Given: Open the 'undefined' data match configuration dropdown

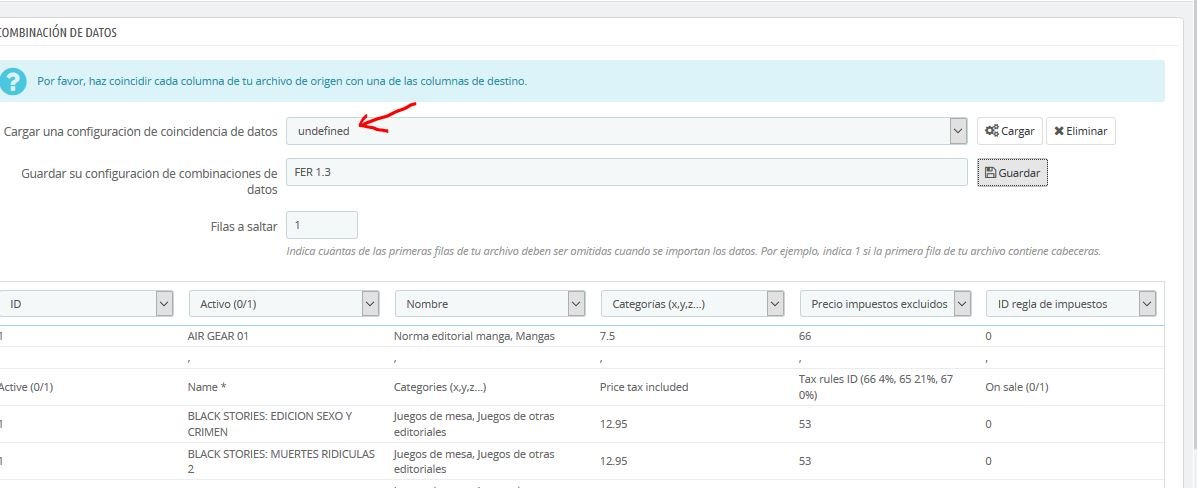Looking at the screenshot, I should [627, 131].
